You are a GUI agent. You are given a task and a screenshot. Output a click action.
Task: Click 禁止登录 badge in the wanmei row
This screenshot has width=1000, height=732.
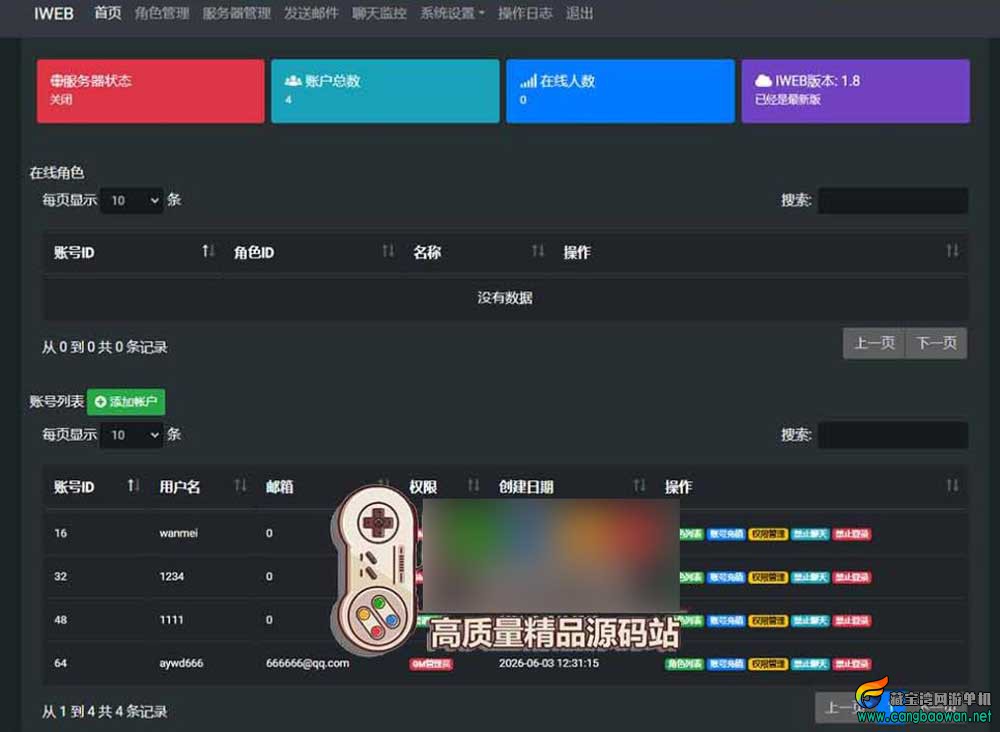coord(852,534)
